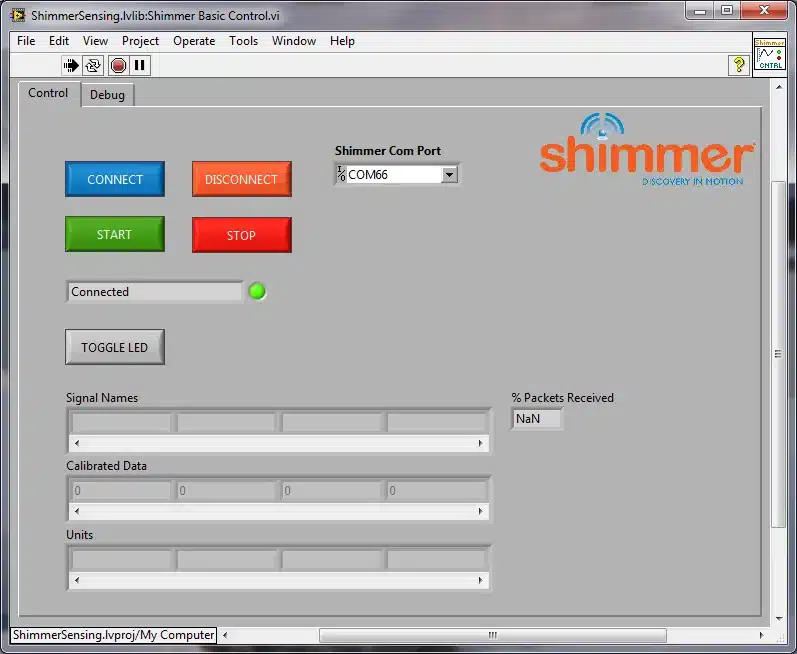
Task: Open the View menu
Action: pos(96,41)
